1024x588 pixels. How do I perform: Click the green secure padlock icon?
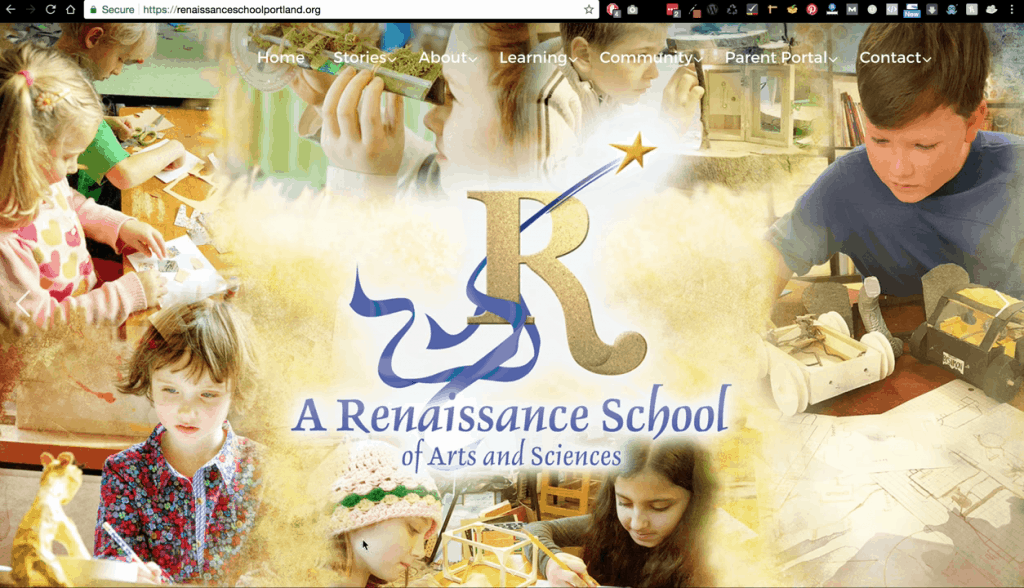[x=93, y=10]
